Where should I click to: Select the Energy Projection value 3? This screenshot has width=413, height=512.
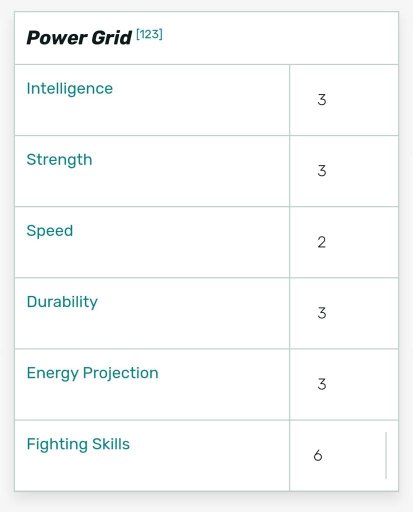click(322, 384)
